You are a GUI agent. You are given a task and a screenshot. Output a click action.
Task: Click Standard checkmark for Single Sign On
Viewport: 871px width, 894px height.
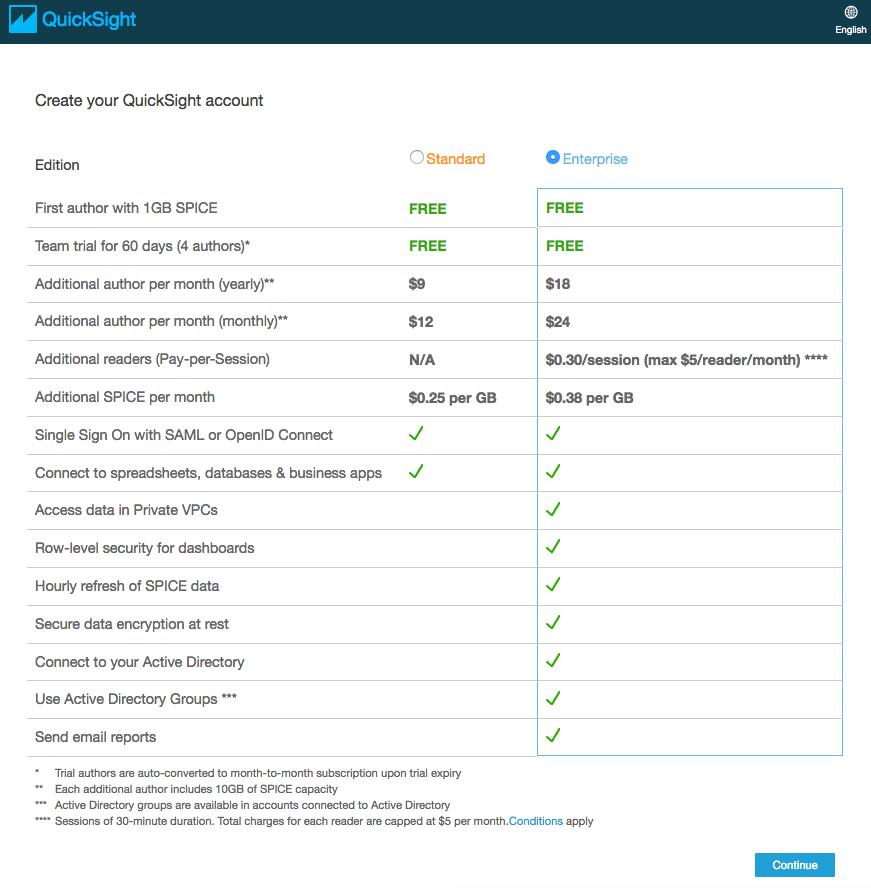[416, 434]
